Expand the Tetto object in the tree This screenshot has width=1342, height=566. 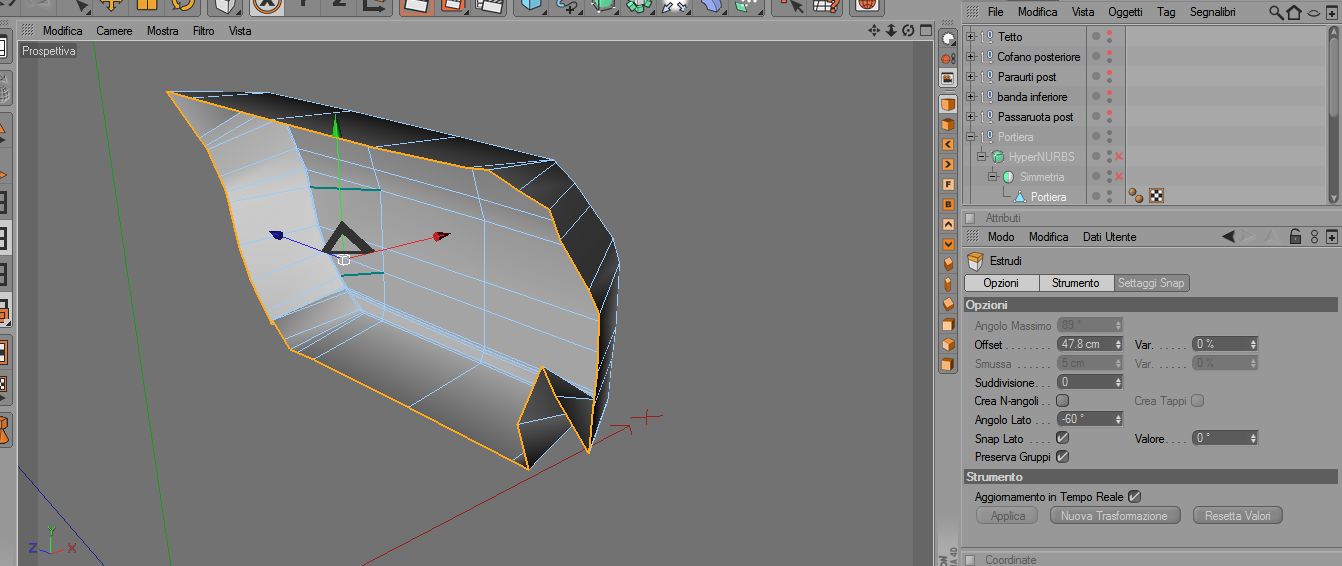(970, 37)
